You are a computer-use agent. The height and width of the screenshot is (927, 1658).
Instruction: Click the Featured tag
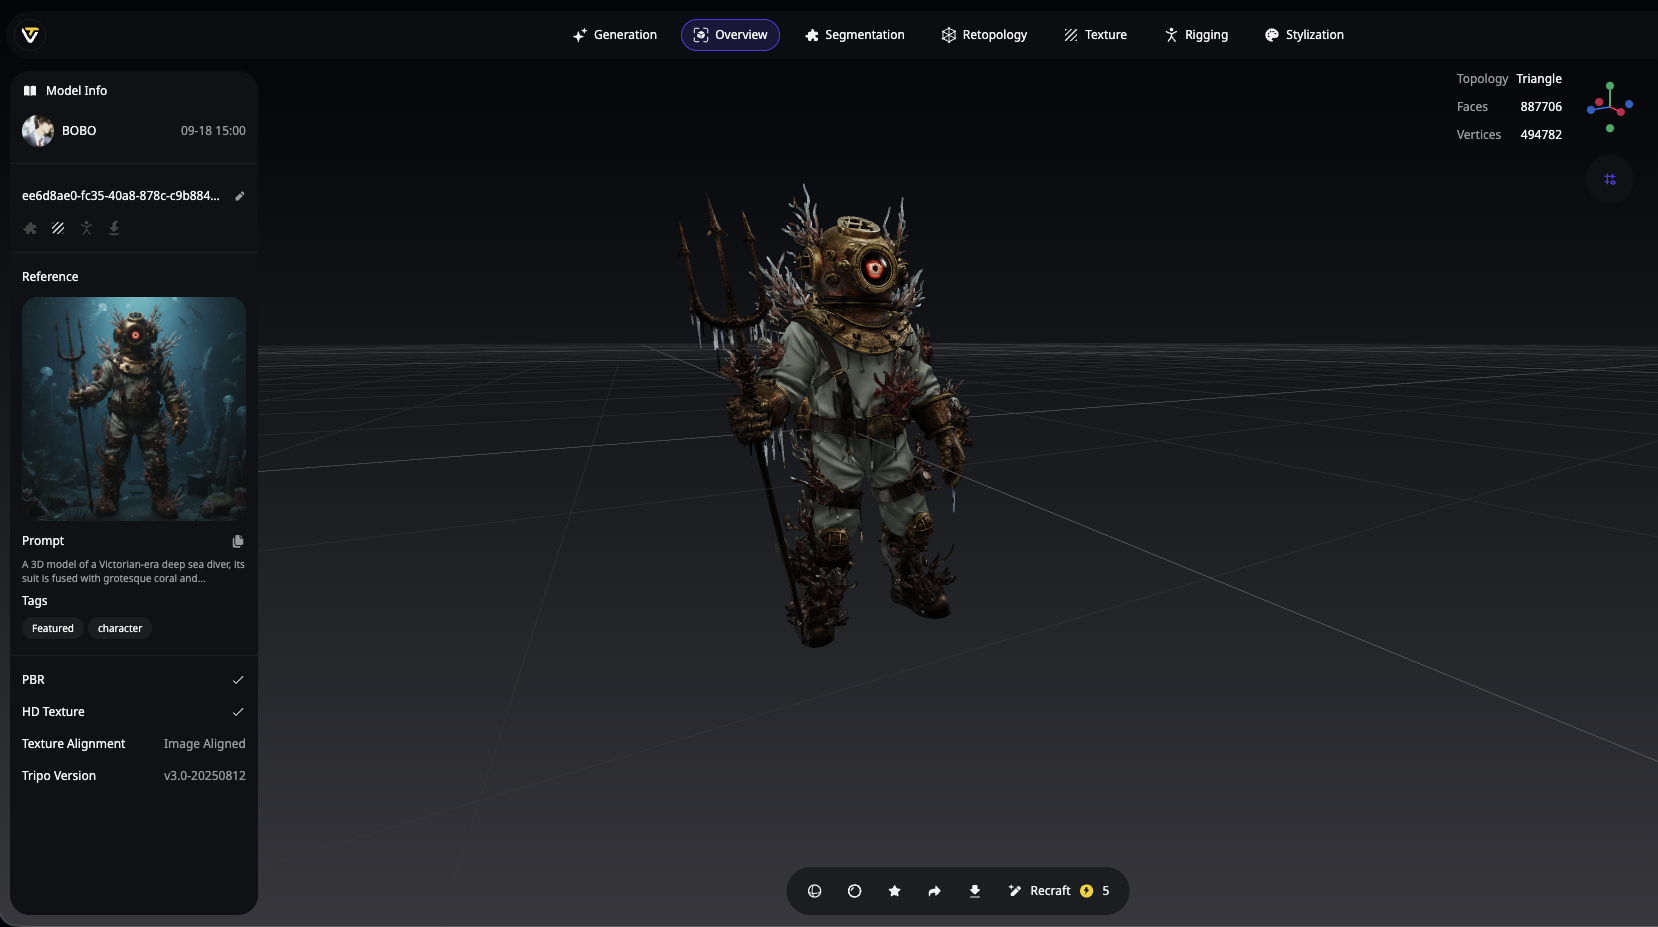click(53, 628)
